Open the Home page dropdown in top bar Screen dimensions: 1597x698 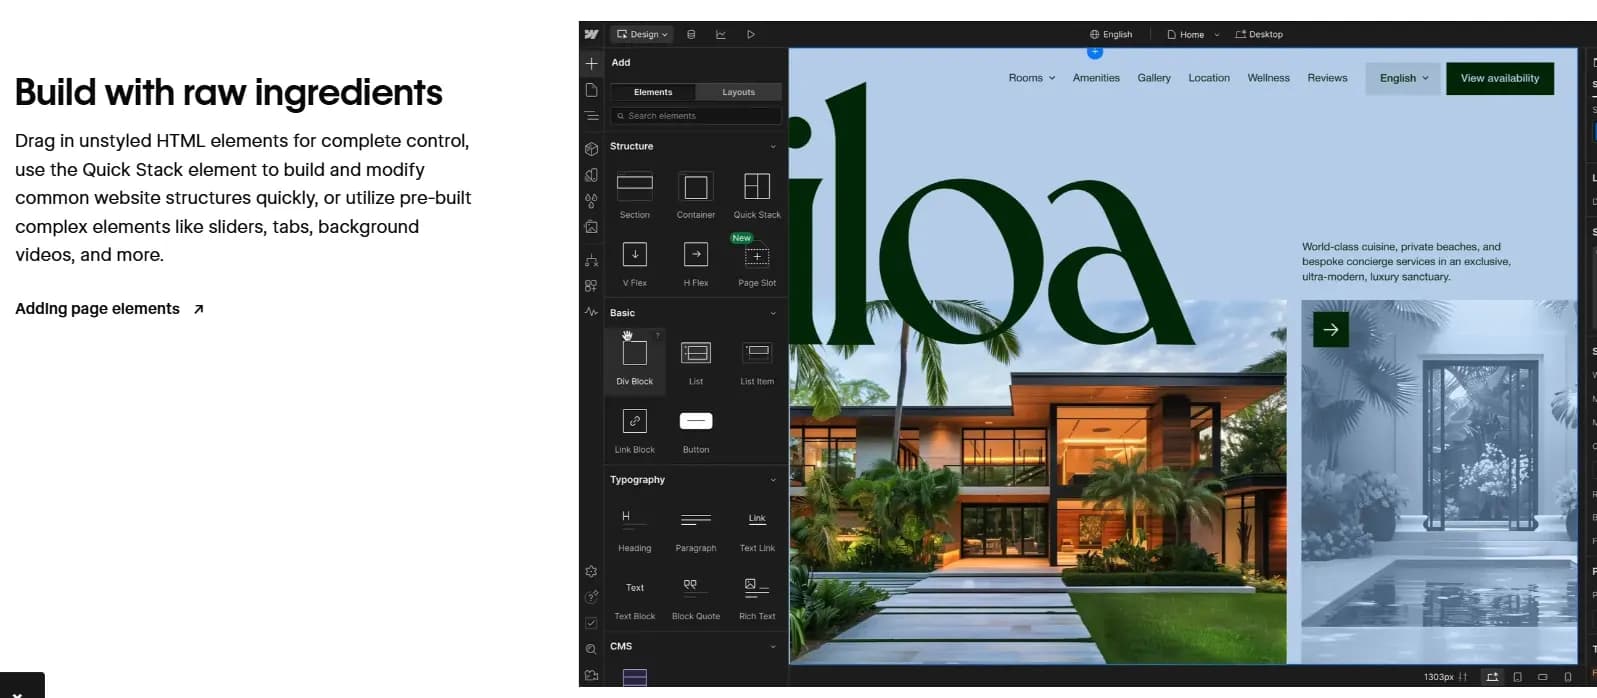click(1193, 34)
